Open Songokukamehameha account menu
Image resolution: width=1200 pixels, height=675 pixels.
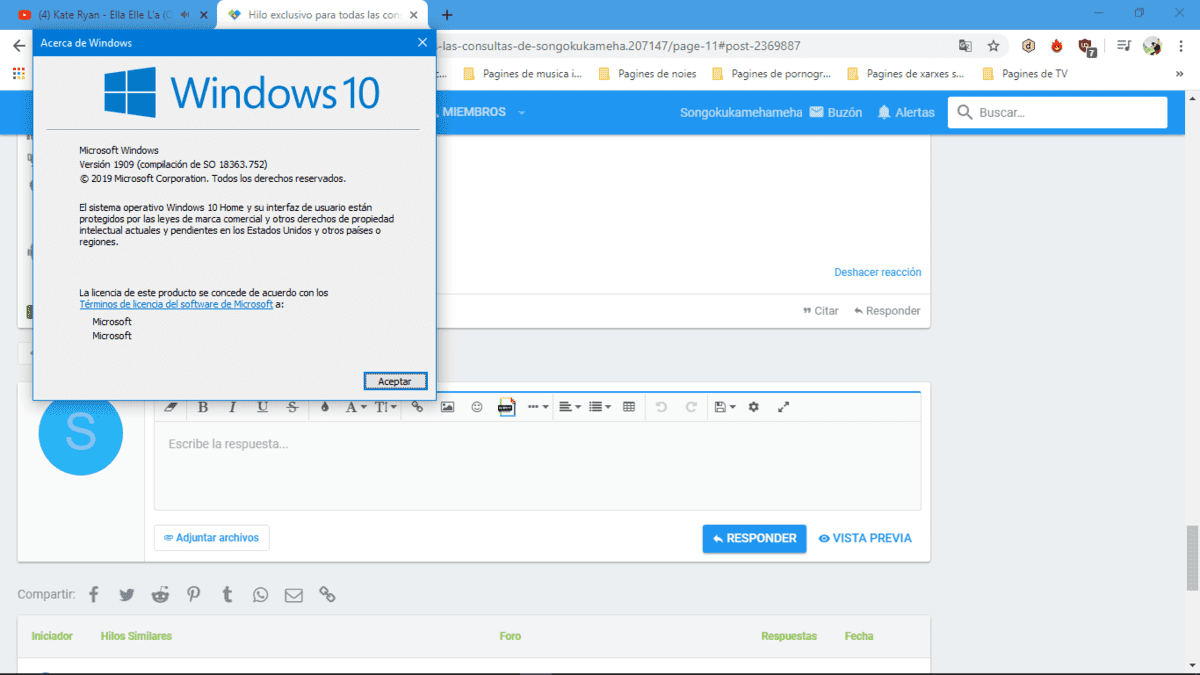point(741,113)
